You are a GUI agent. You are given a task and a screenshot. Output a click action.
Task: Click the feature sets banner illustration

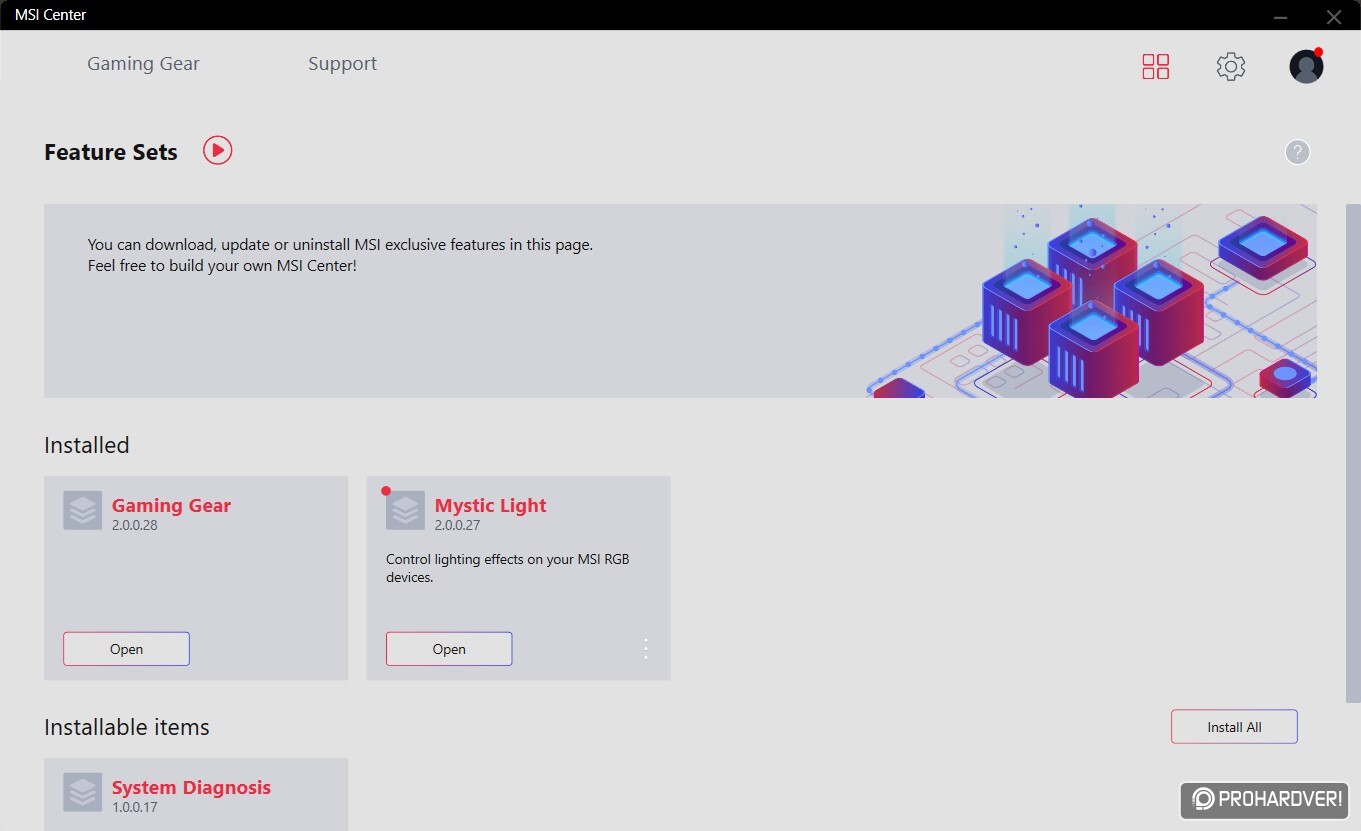click(1091, 301)
